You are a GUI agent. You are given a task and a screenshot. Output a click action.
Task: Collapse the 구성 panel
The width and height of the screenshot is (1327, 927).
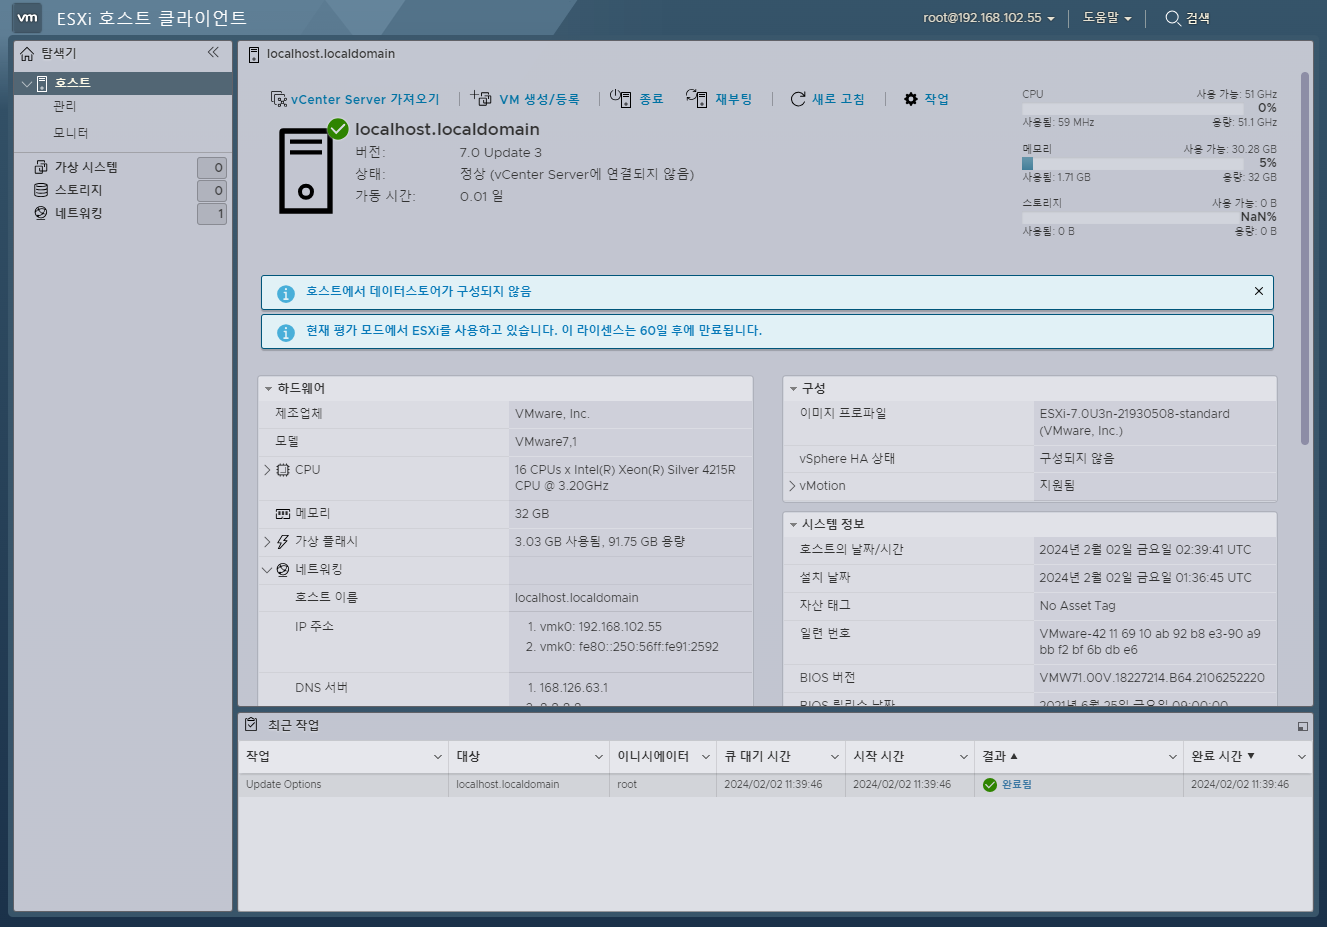coord(793,388)
